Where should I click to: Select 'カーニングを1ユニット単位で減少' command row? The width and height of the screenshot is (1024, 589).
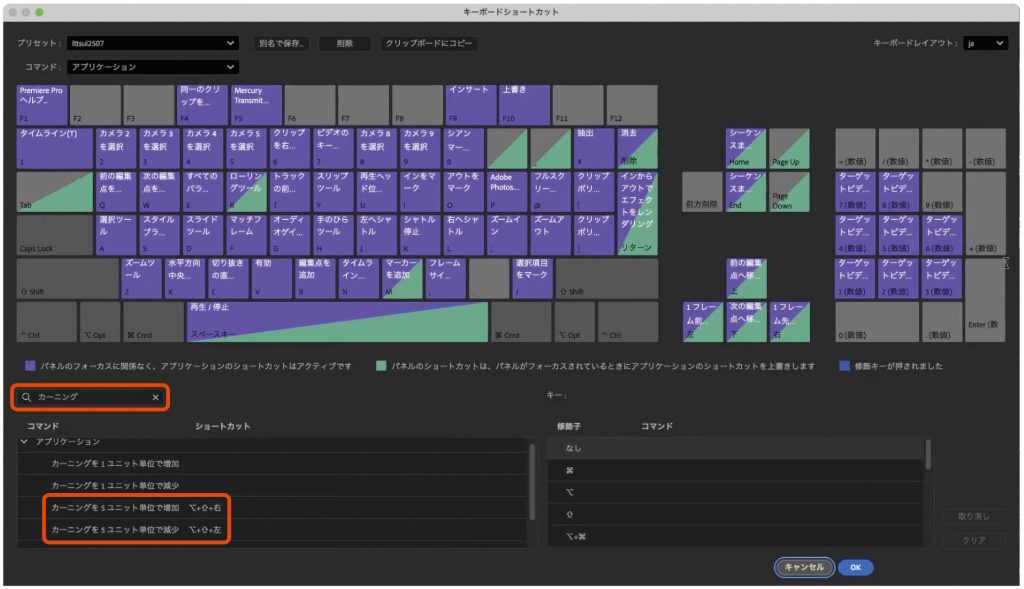pyautogui.click(x=115, y=486)
